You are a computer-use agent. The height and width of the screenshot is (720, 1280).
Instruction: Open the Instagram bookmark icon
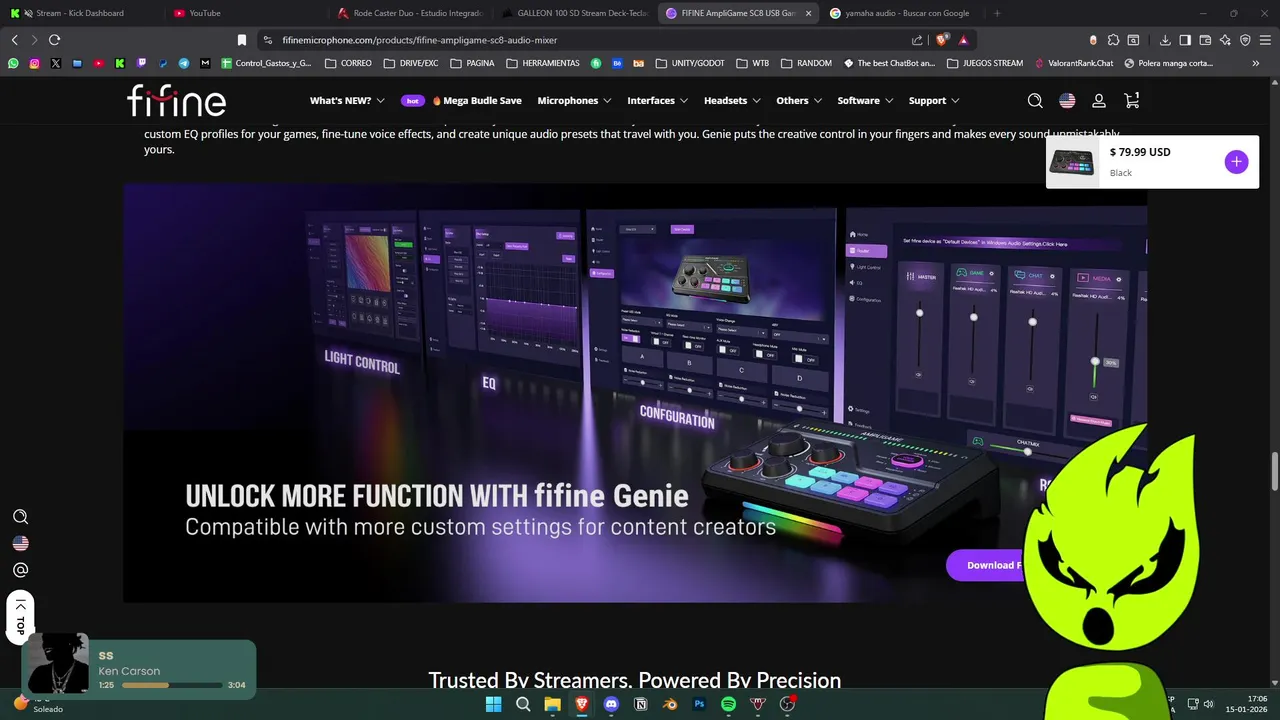(x=34, y=63)
